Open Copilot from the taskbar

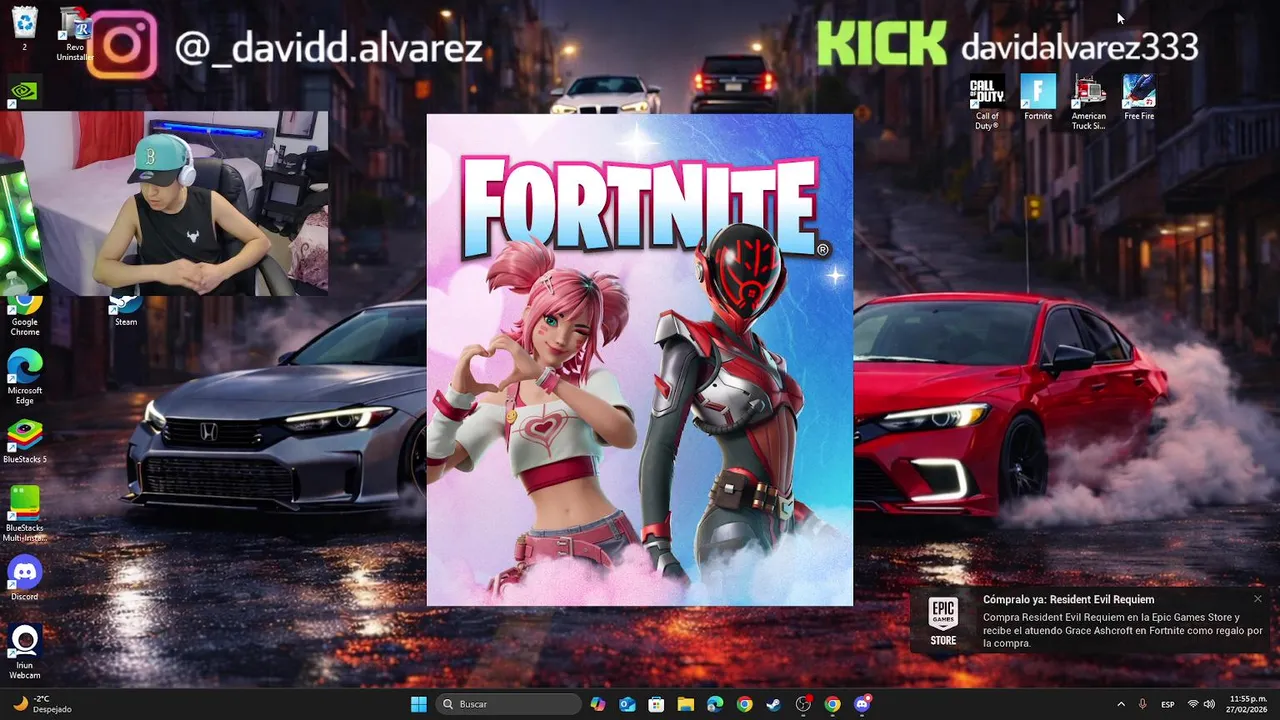click(598, 704)
